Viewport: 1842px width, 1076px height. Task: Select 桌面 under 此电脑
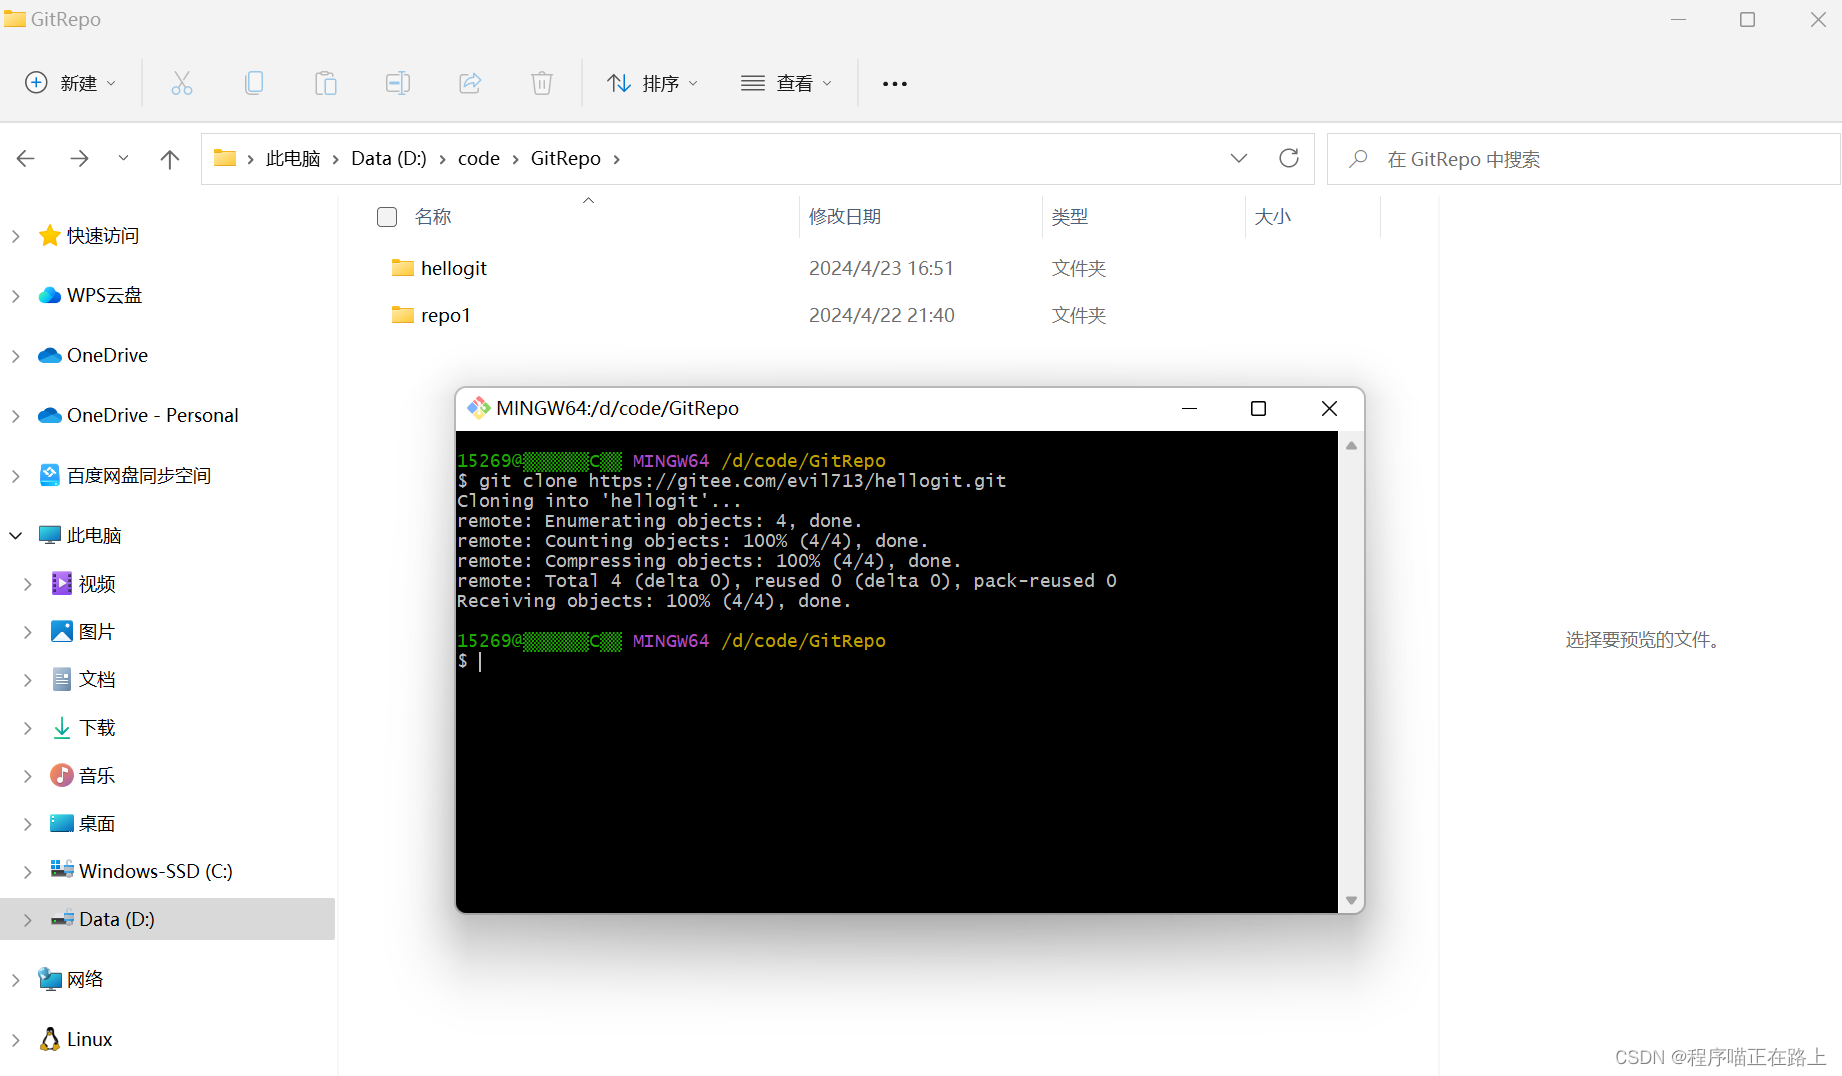[x=83, y=824]
